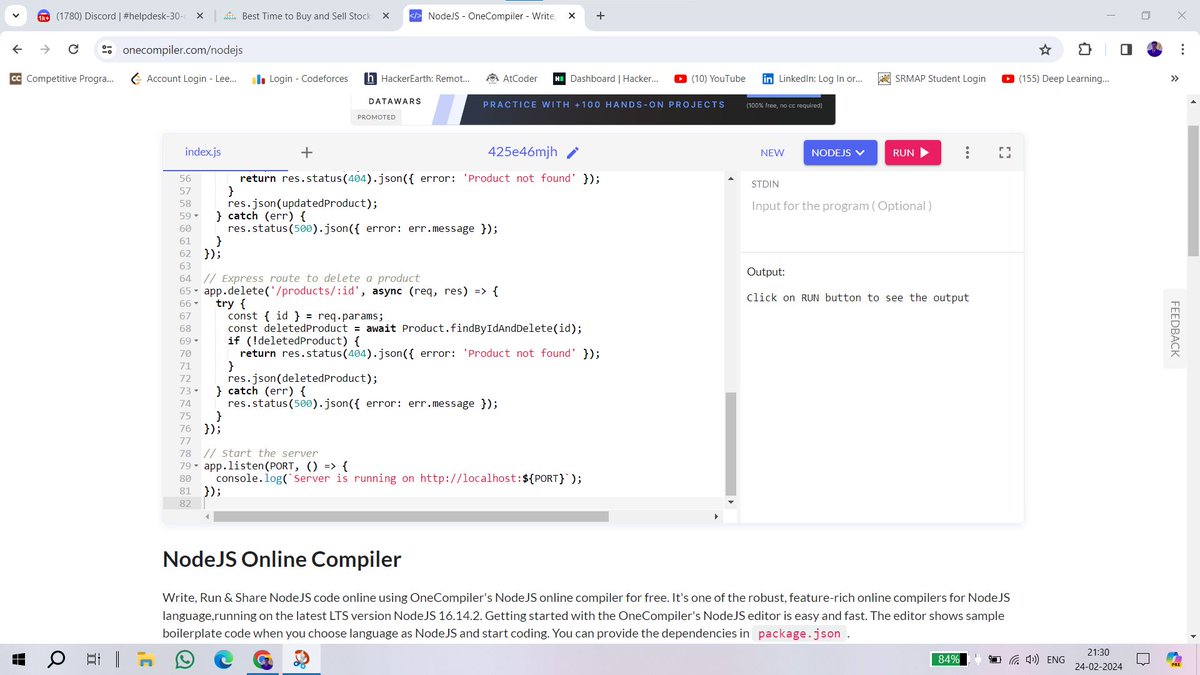The width and height of the screenshot is (1200, 675).
Task: Open Task View in taskbar
Action: tap(93, 659)
